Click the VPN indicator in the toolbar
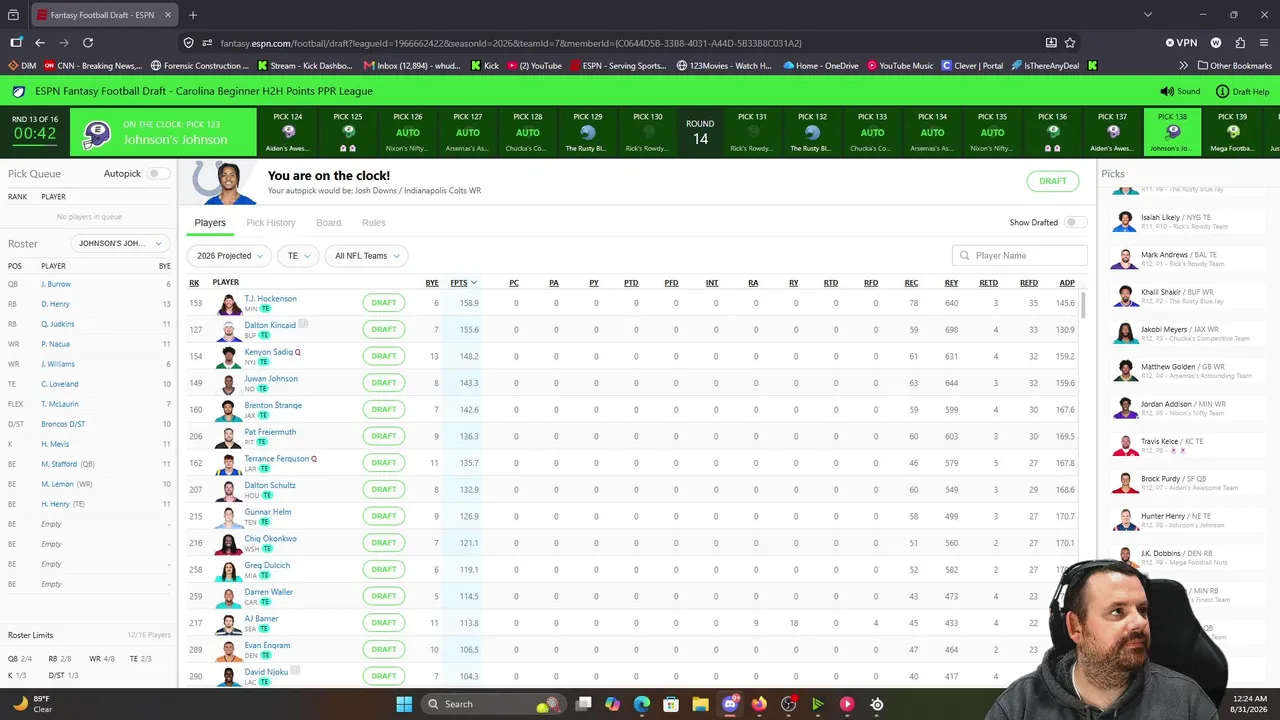 point(1181,43)
